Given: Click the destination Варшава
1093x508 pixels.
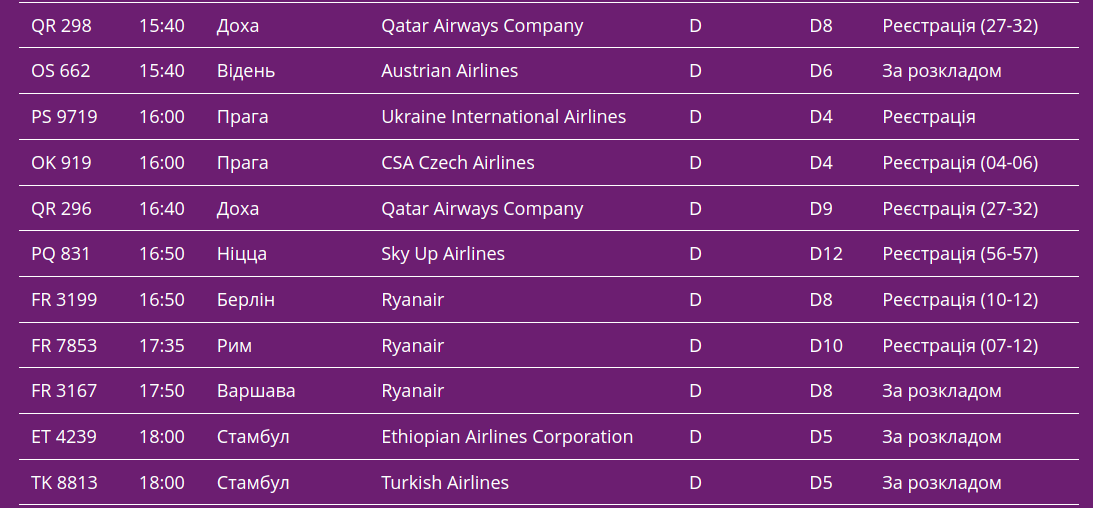Looking at the screenshot, I should (x=255, y=391).
